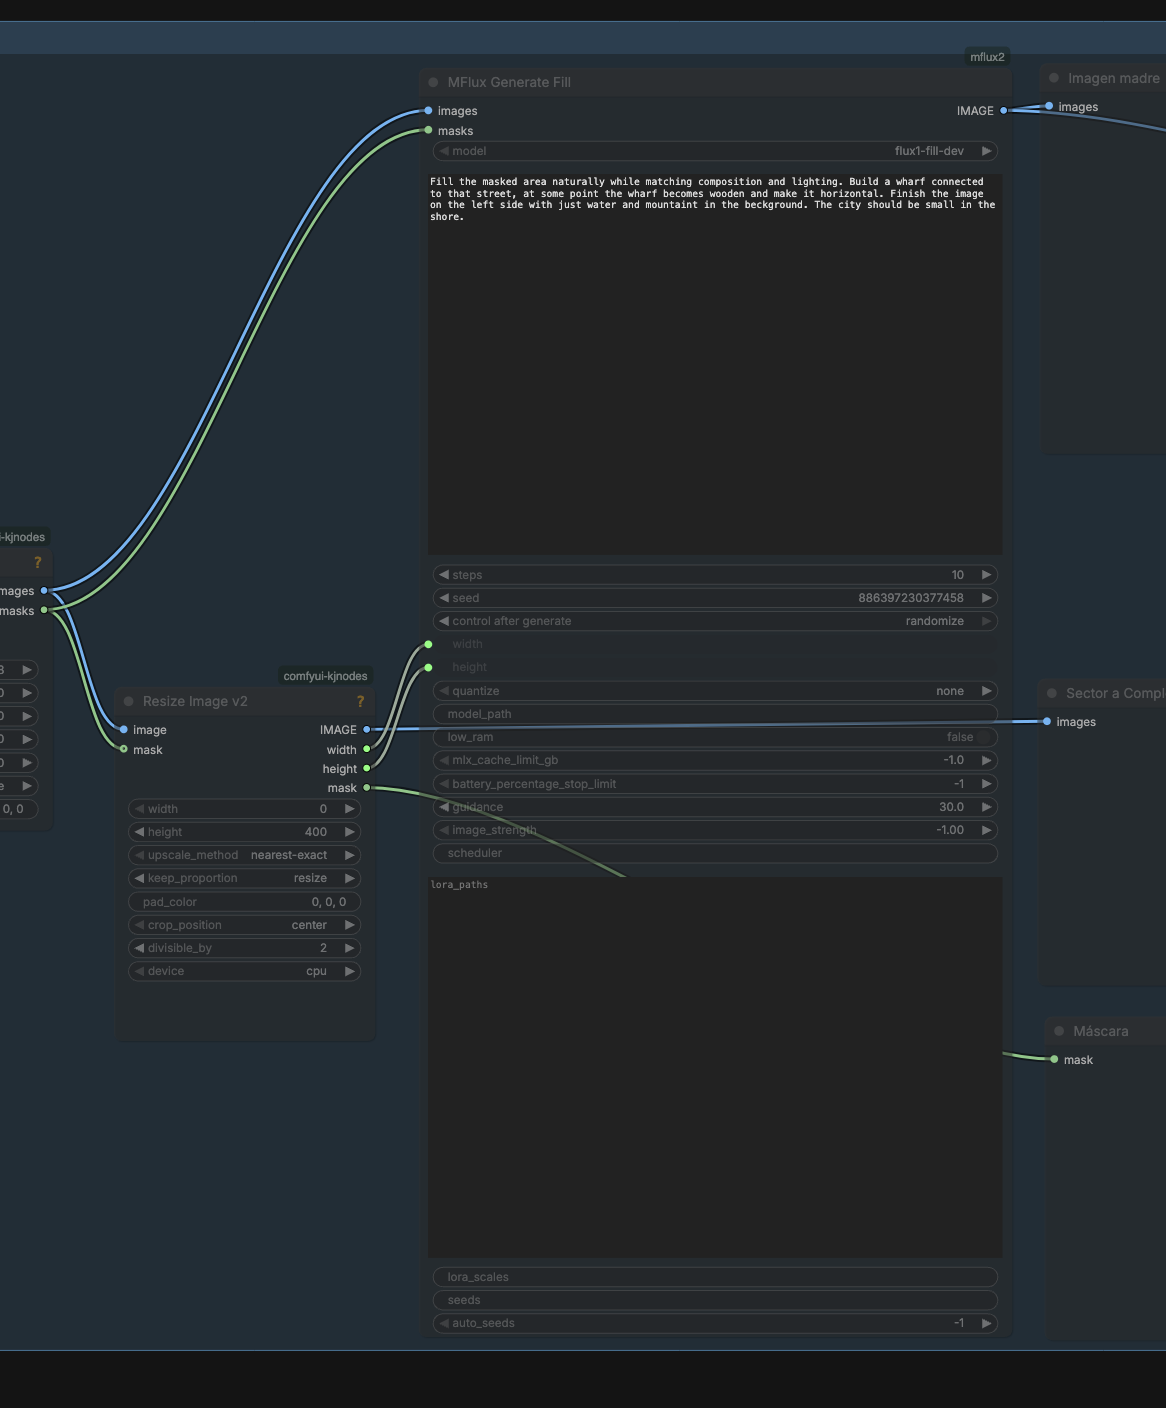This screenshot has height=1408, width=1166.
Task: Cycle control after generate forward from randomize
Action: (x=986, y=621)
